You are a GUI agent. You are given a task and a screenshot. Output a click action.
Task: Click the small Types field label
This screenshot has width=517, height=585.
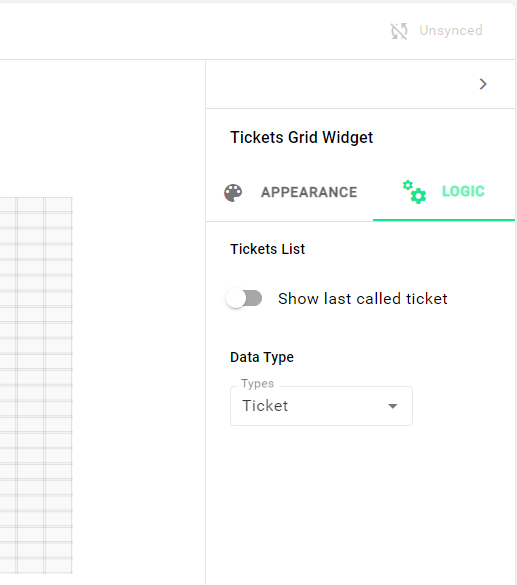click(x=257, y=384)
